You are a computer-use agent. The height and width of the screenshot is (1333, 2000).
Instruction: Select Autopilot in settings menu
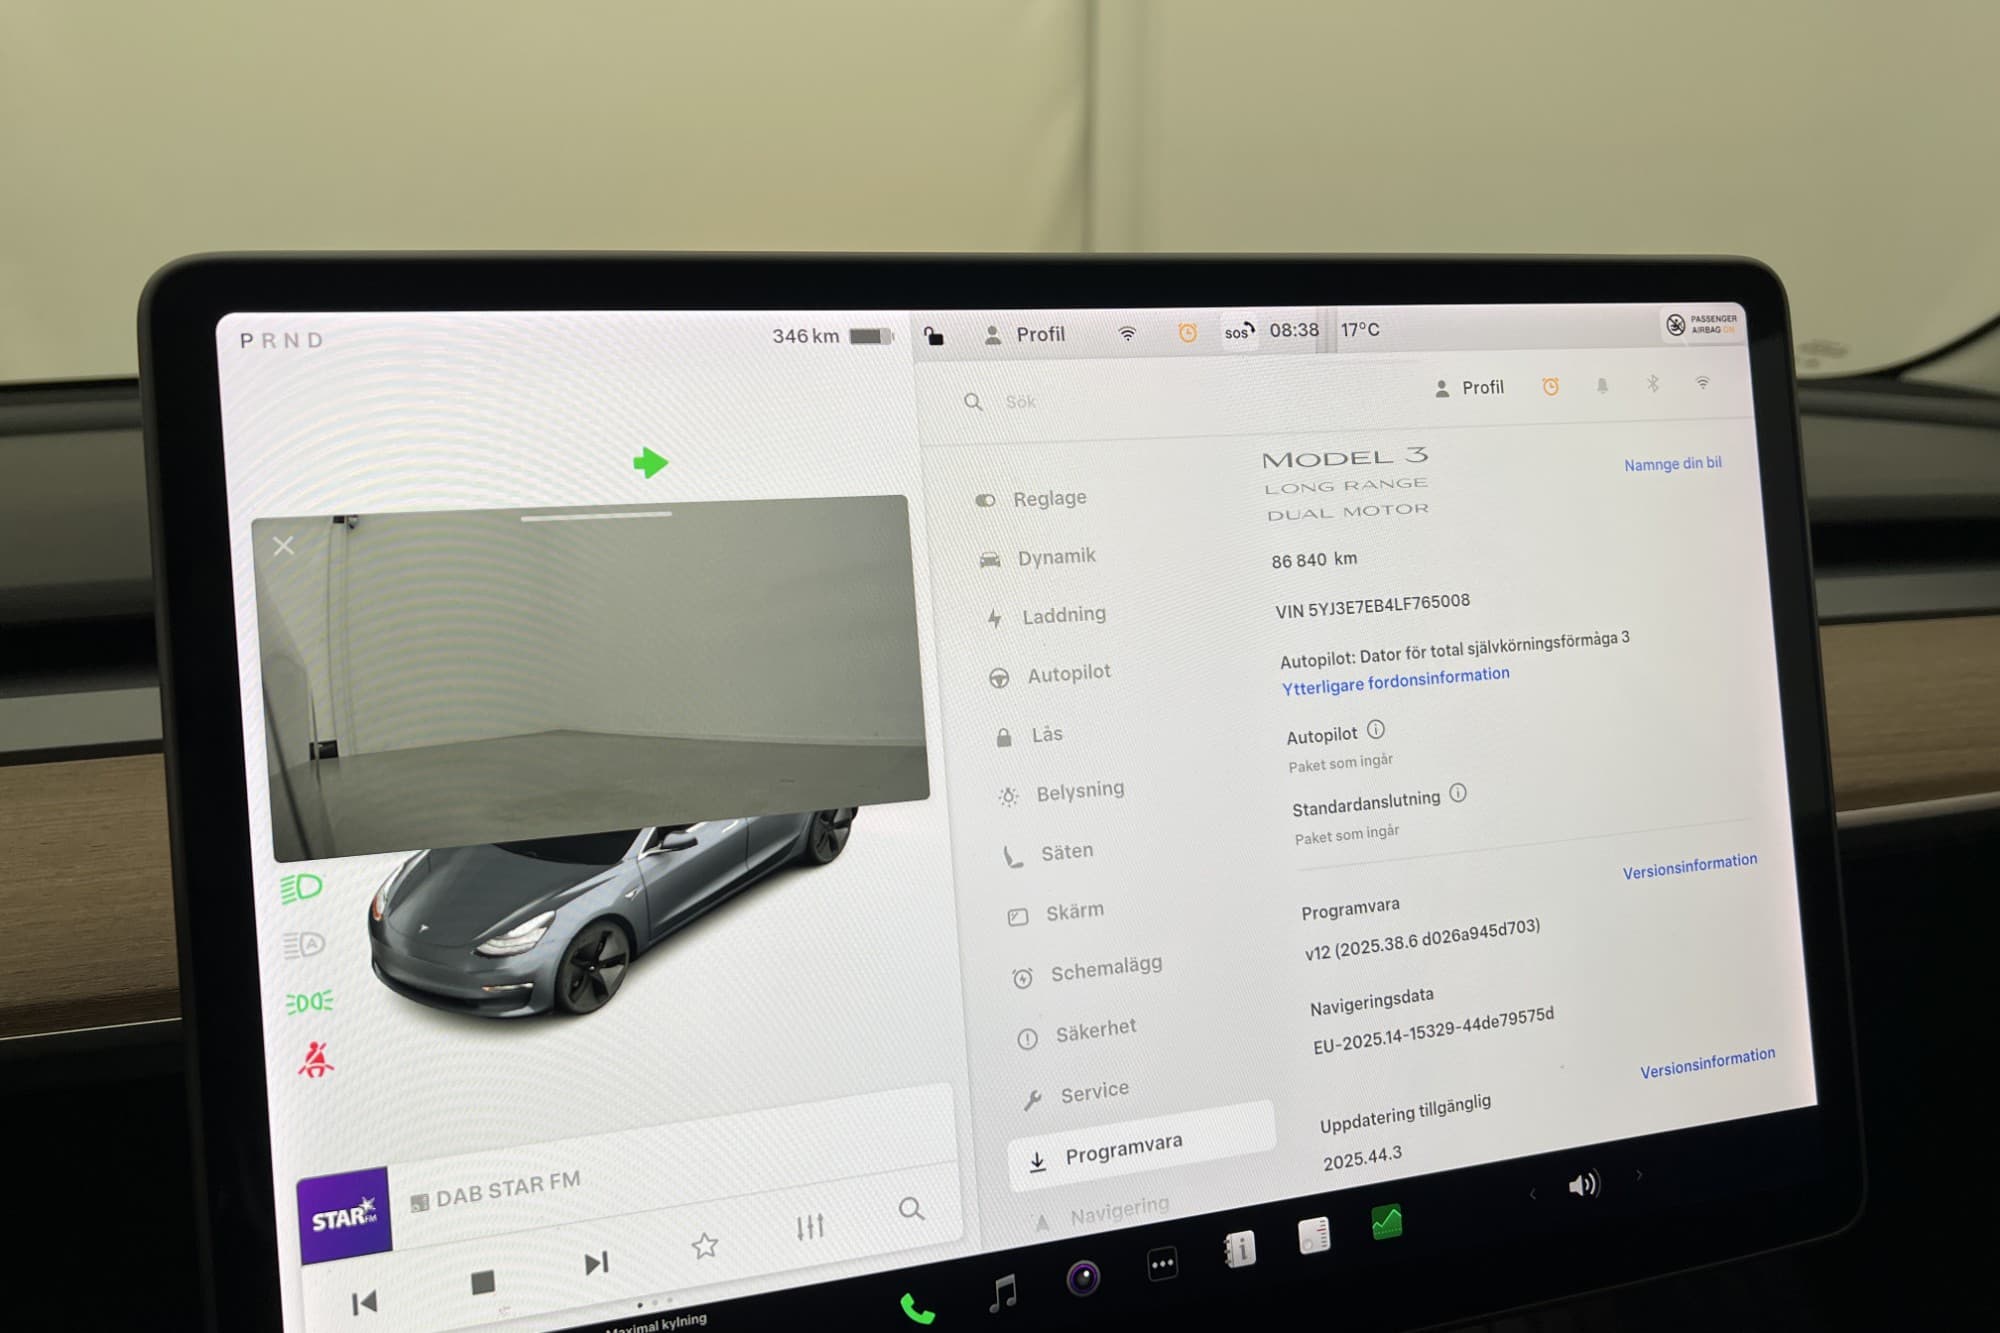click(x=1067, y=674)
